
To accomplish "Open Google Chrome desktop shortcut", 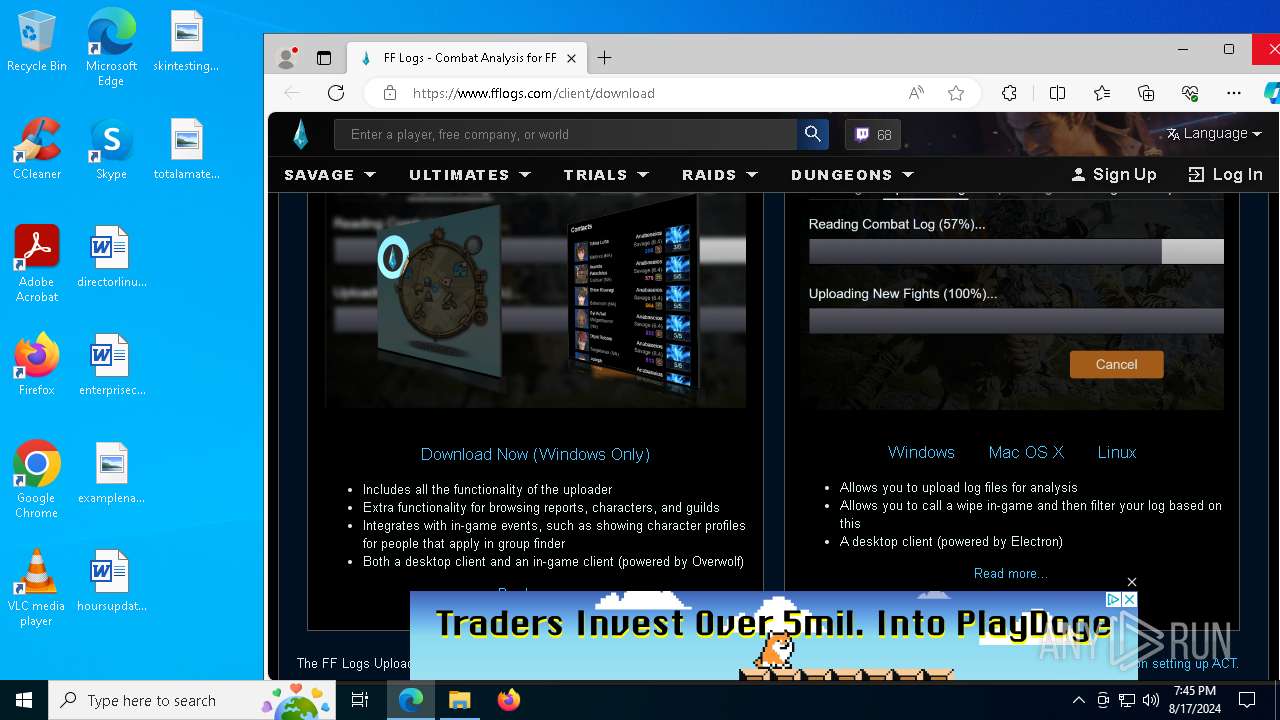I will point(37,479).
